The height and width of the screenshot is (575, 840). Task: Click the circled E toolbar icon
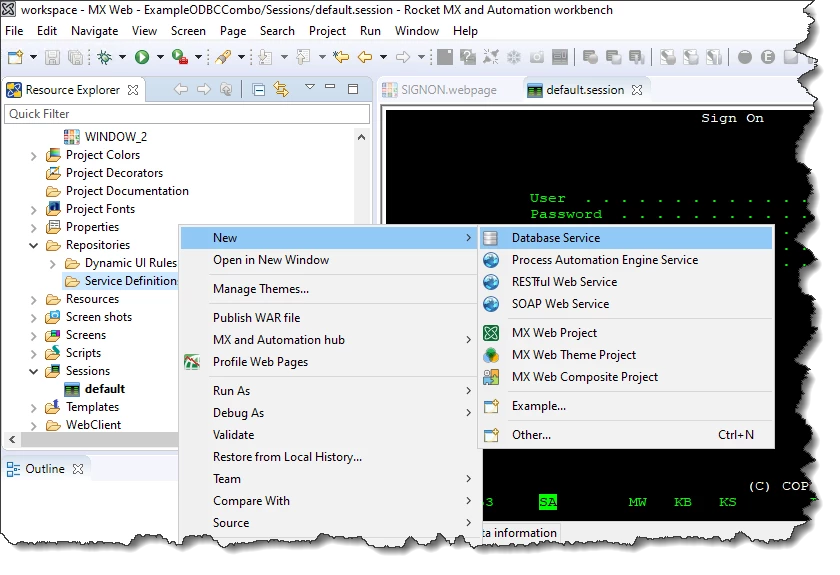[768, 57]
